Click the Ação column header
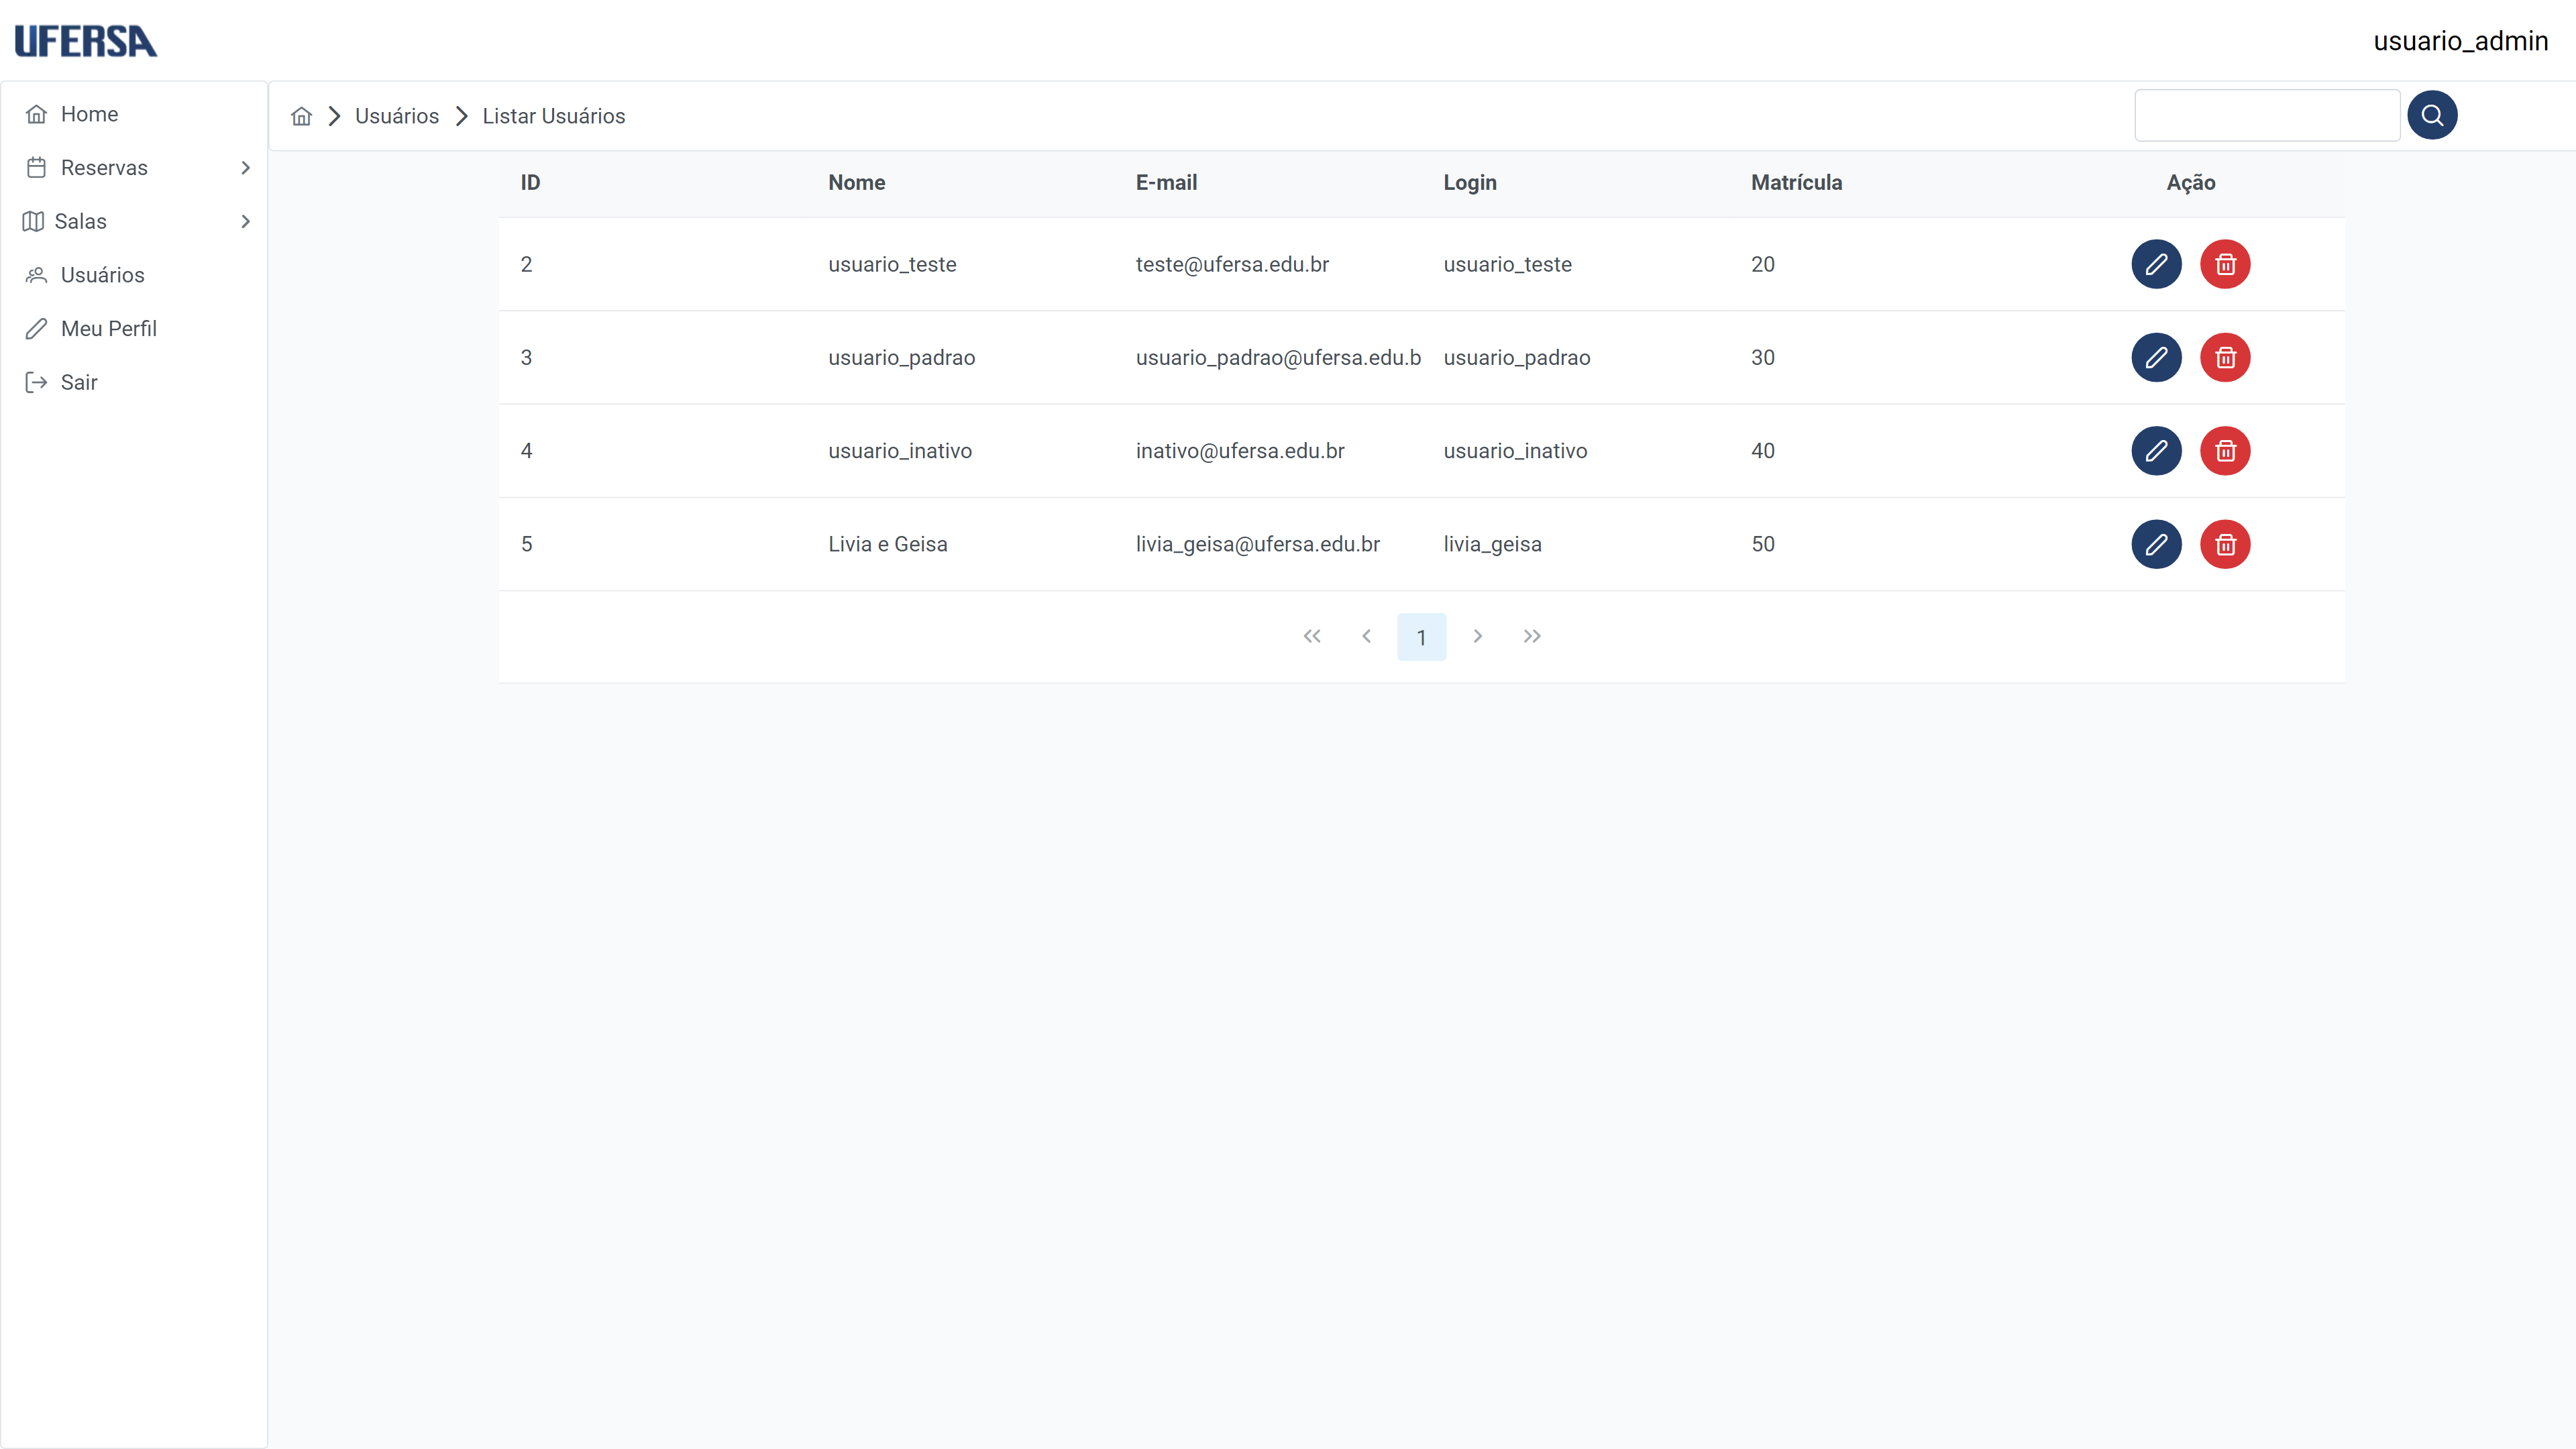This screenshot has width=2576, height=1449. (2191, 183)
